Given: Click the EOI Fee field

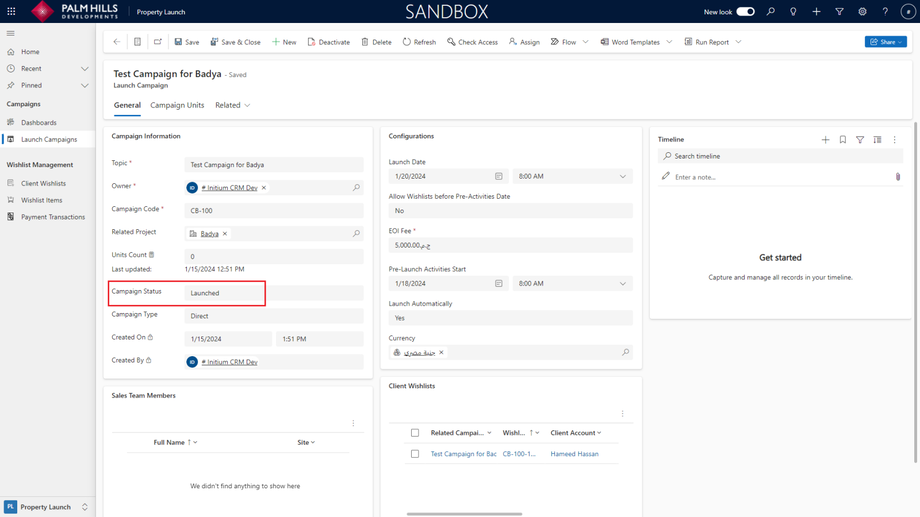Looking at the screenshot, I should pyautogui.click(x=510, y=245).
